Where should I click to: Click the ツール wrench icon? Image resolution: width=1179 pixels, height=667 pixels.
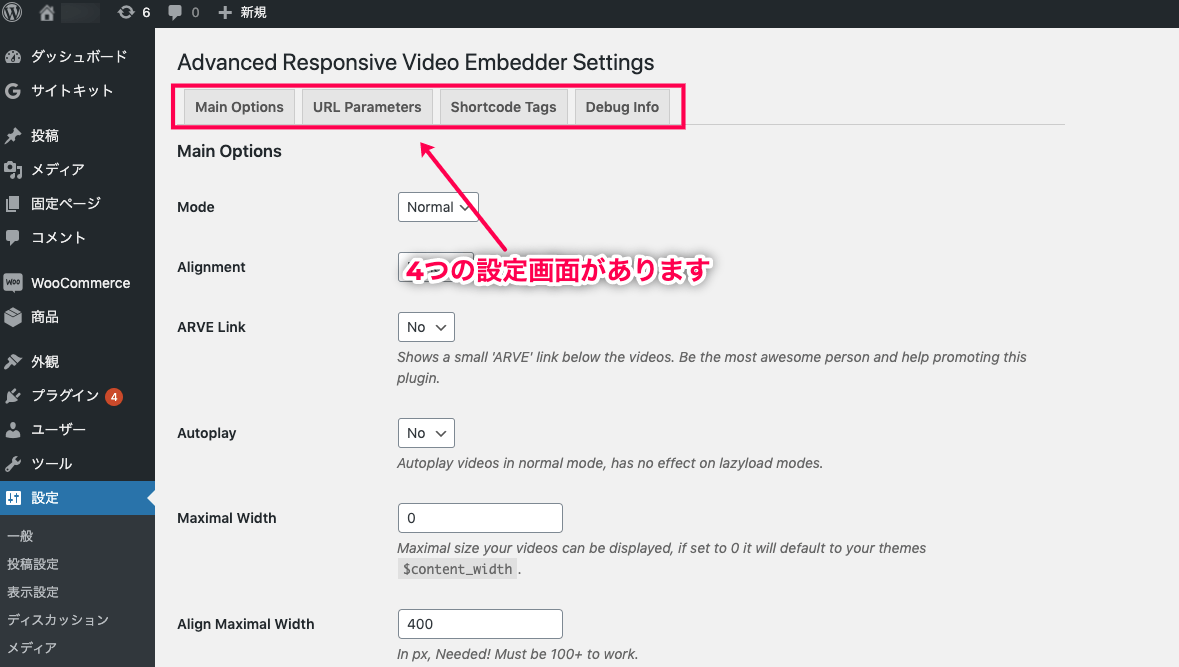point(13,463)
